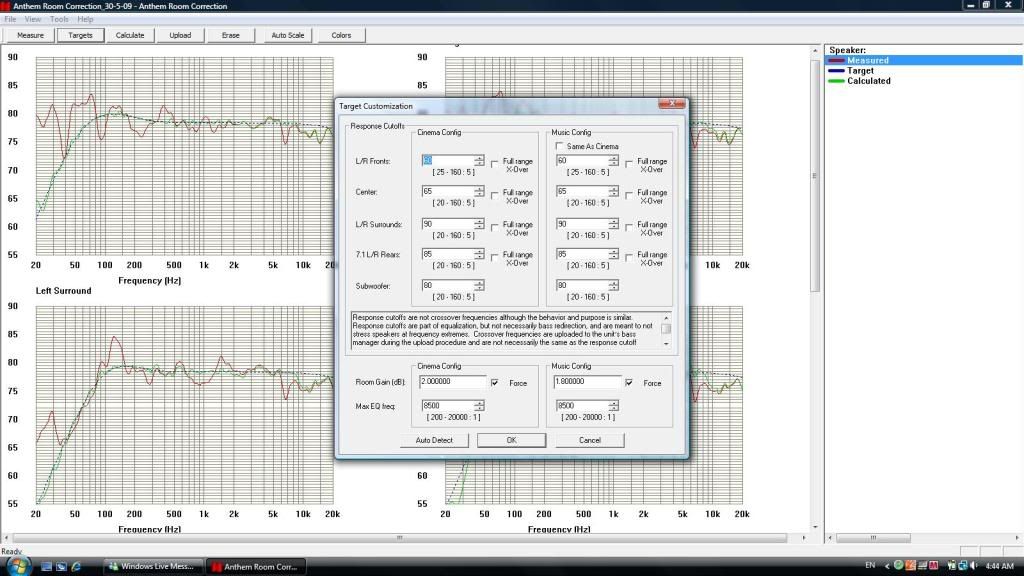Confirm the dialog with OK

pyautogui.click(x=510, y=440)
